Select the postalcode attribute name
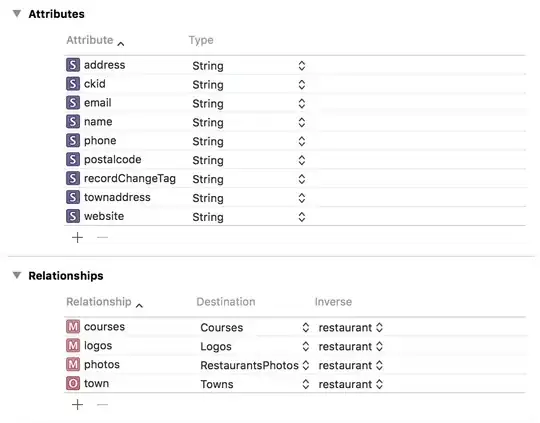Screen dimensions: 540x423 pos(113,159)
